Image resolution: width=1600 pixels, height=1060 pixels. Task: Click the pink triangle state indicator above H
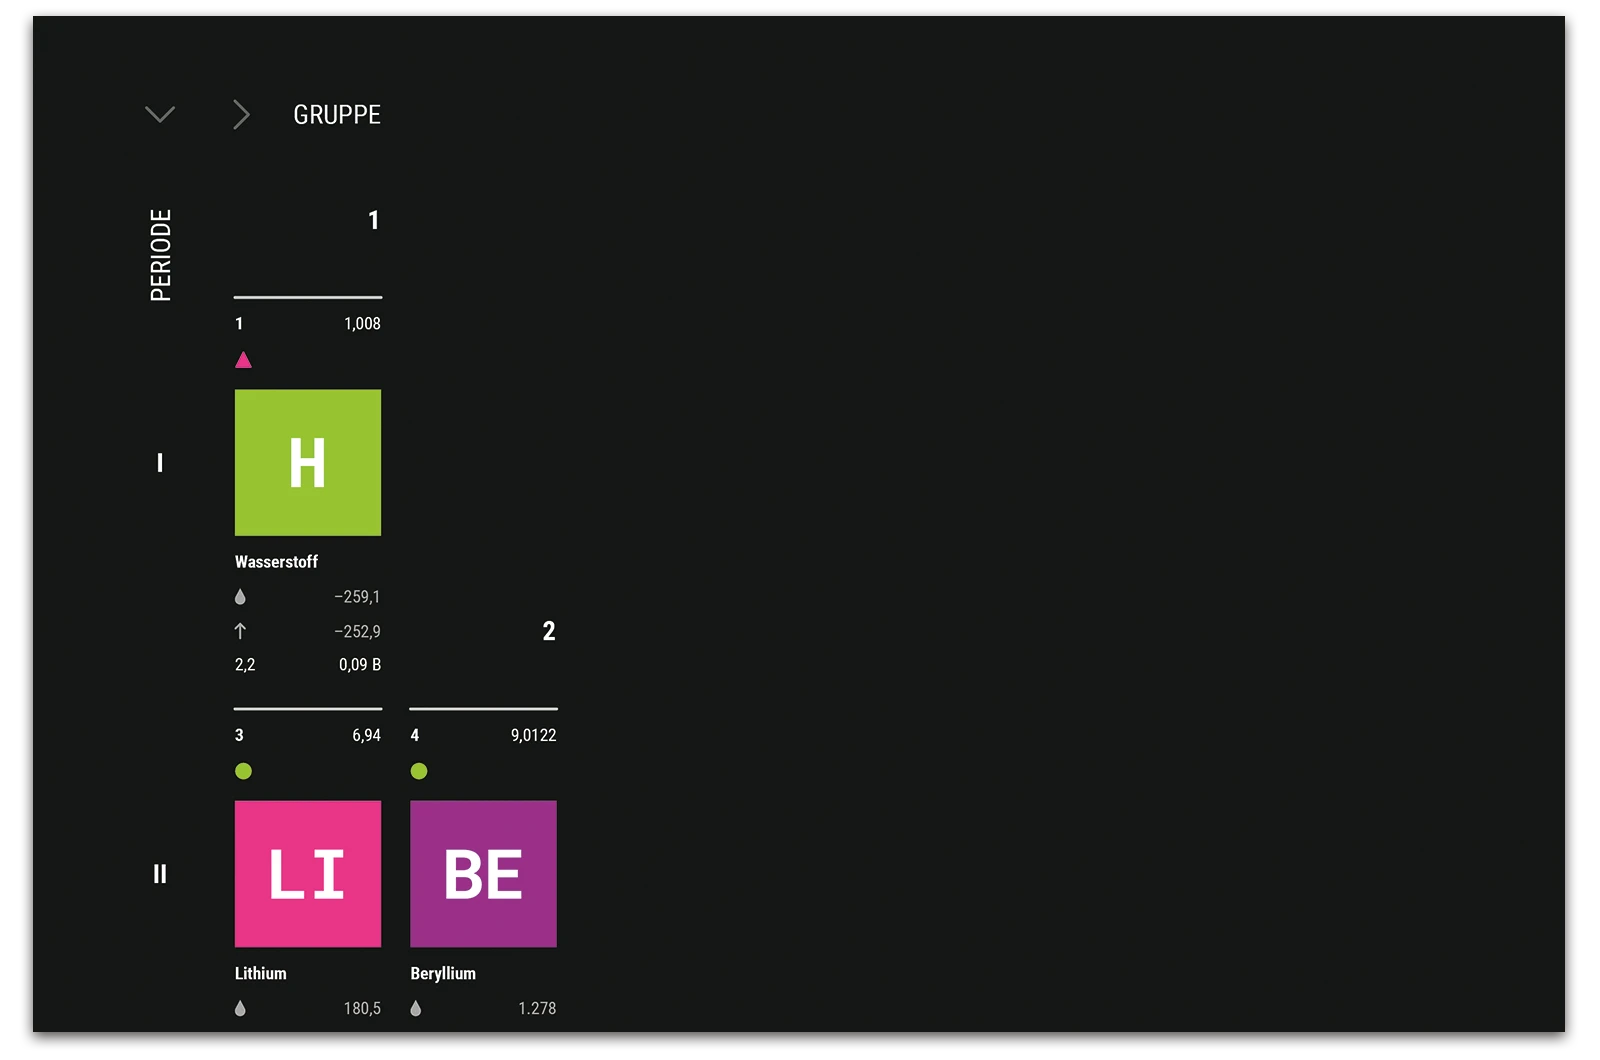coord(243,360)
